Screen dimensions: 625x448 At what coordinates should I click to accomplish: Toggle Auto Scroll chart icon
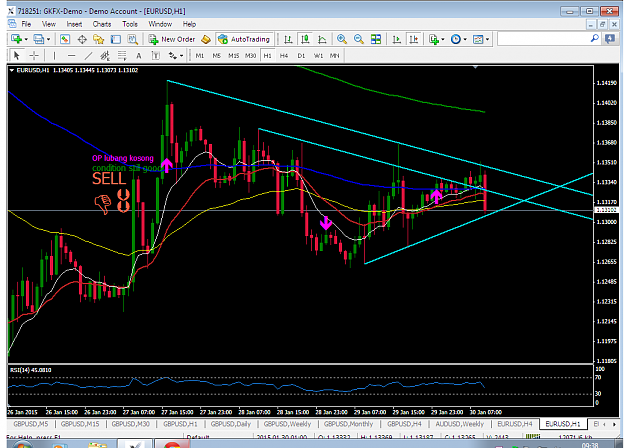pos(397,39)
